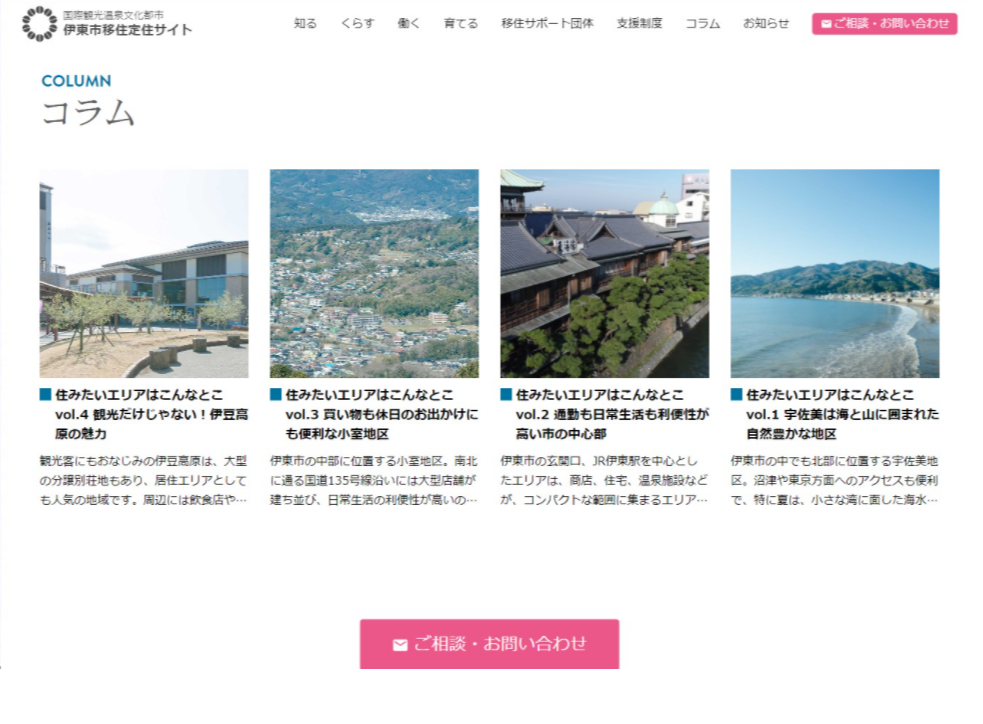
Task: Read the vol.3 小室地区 article title
Action: pos(380,414)
